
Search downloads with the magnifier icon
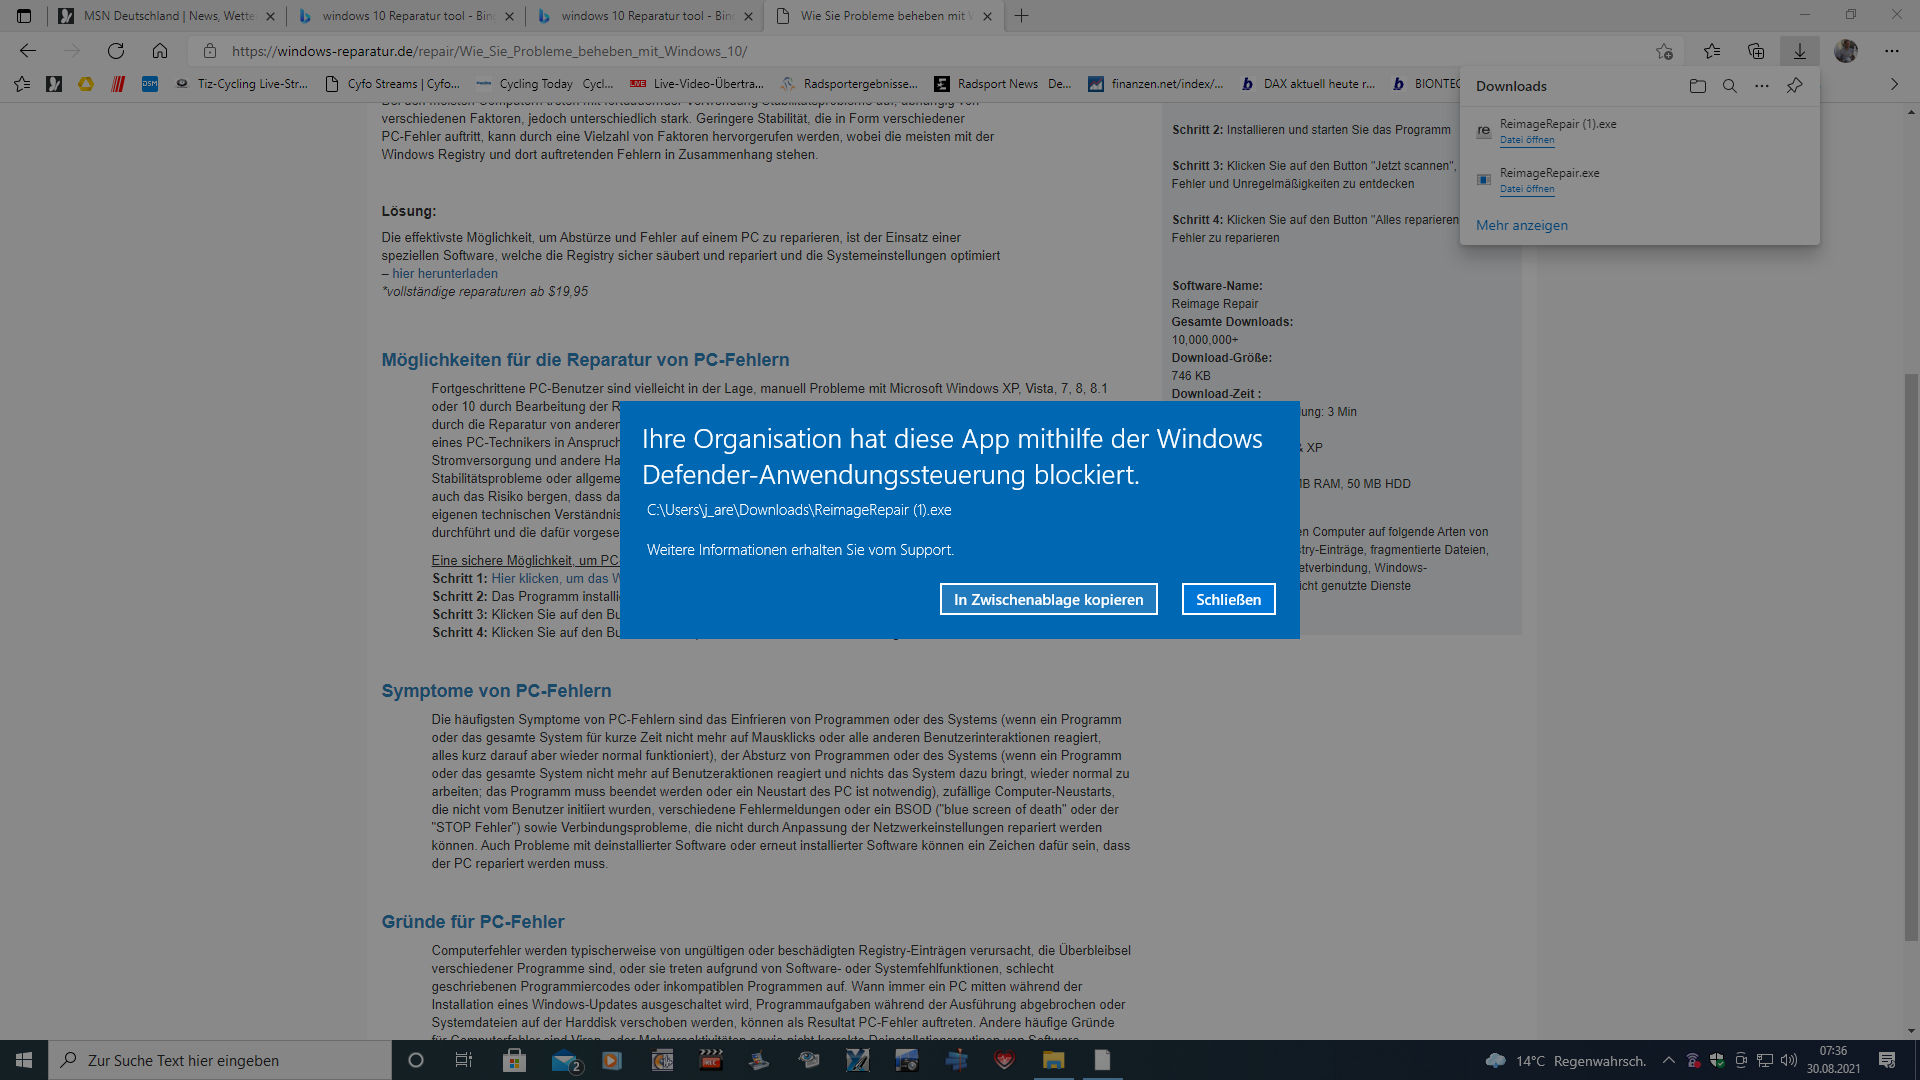click(x=1730, y=86)
